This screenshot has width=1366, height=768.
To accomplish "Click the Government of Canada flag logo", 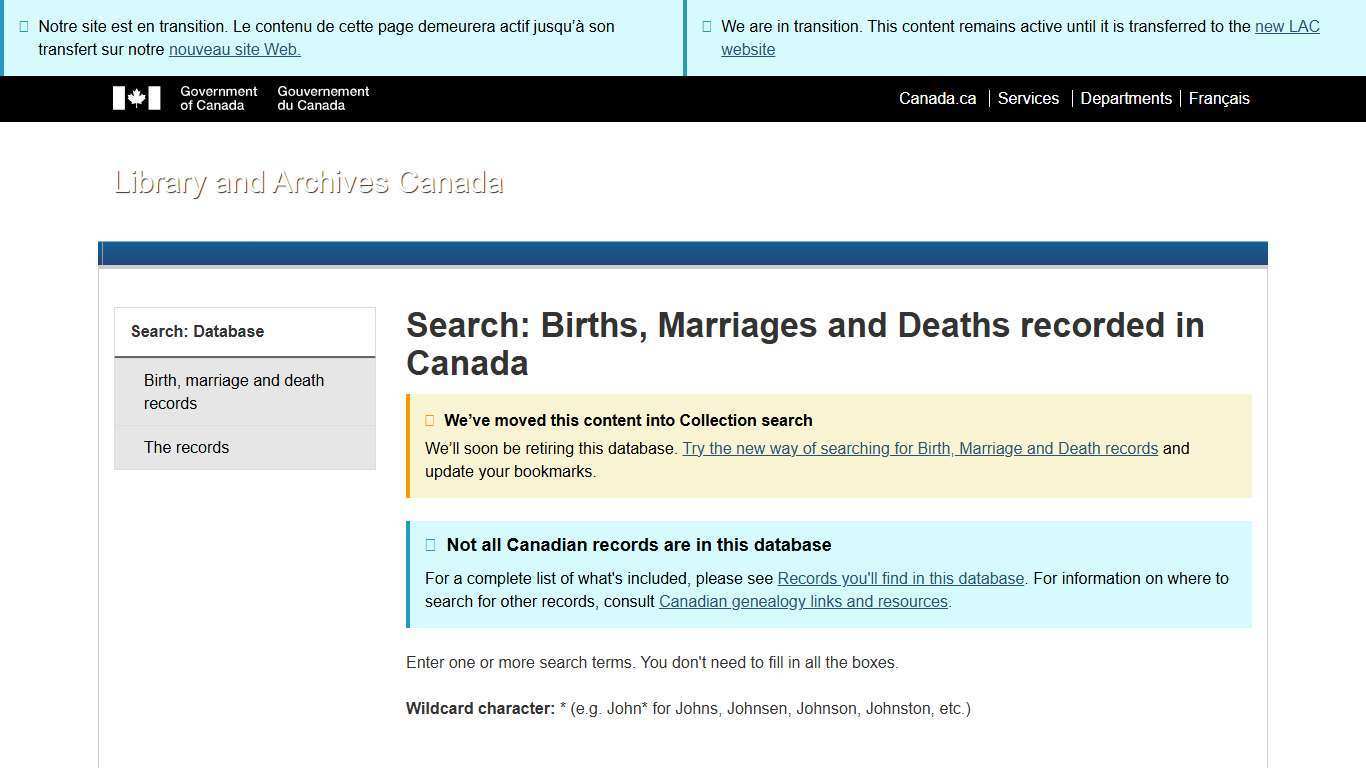I will click(136, 98).
